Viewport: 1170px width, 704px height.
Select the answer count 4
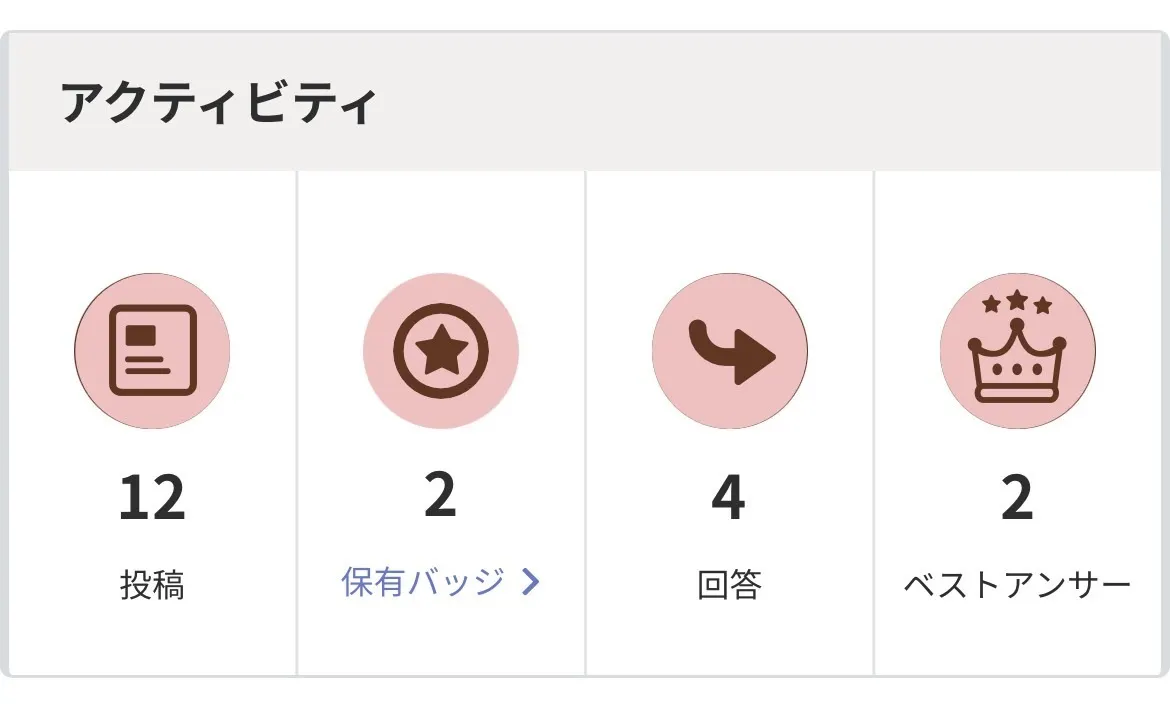(728, 497)
